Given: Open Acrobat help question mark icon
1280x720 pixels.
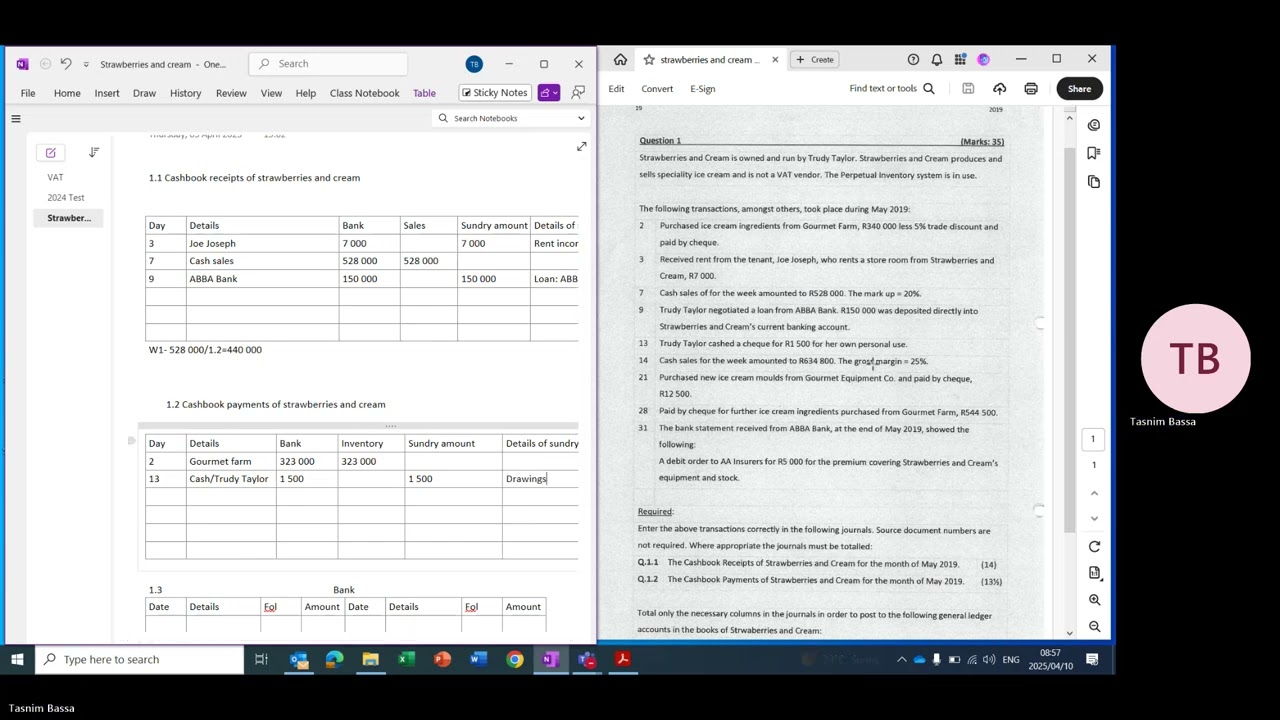Looking at the screenshot, I should (913, 60).
